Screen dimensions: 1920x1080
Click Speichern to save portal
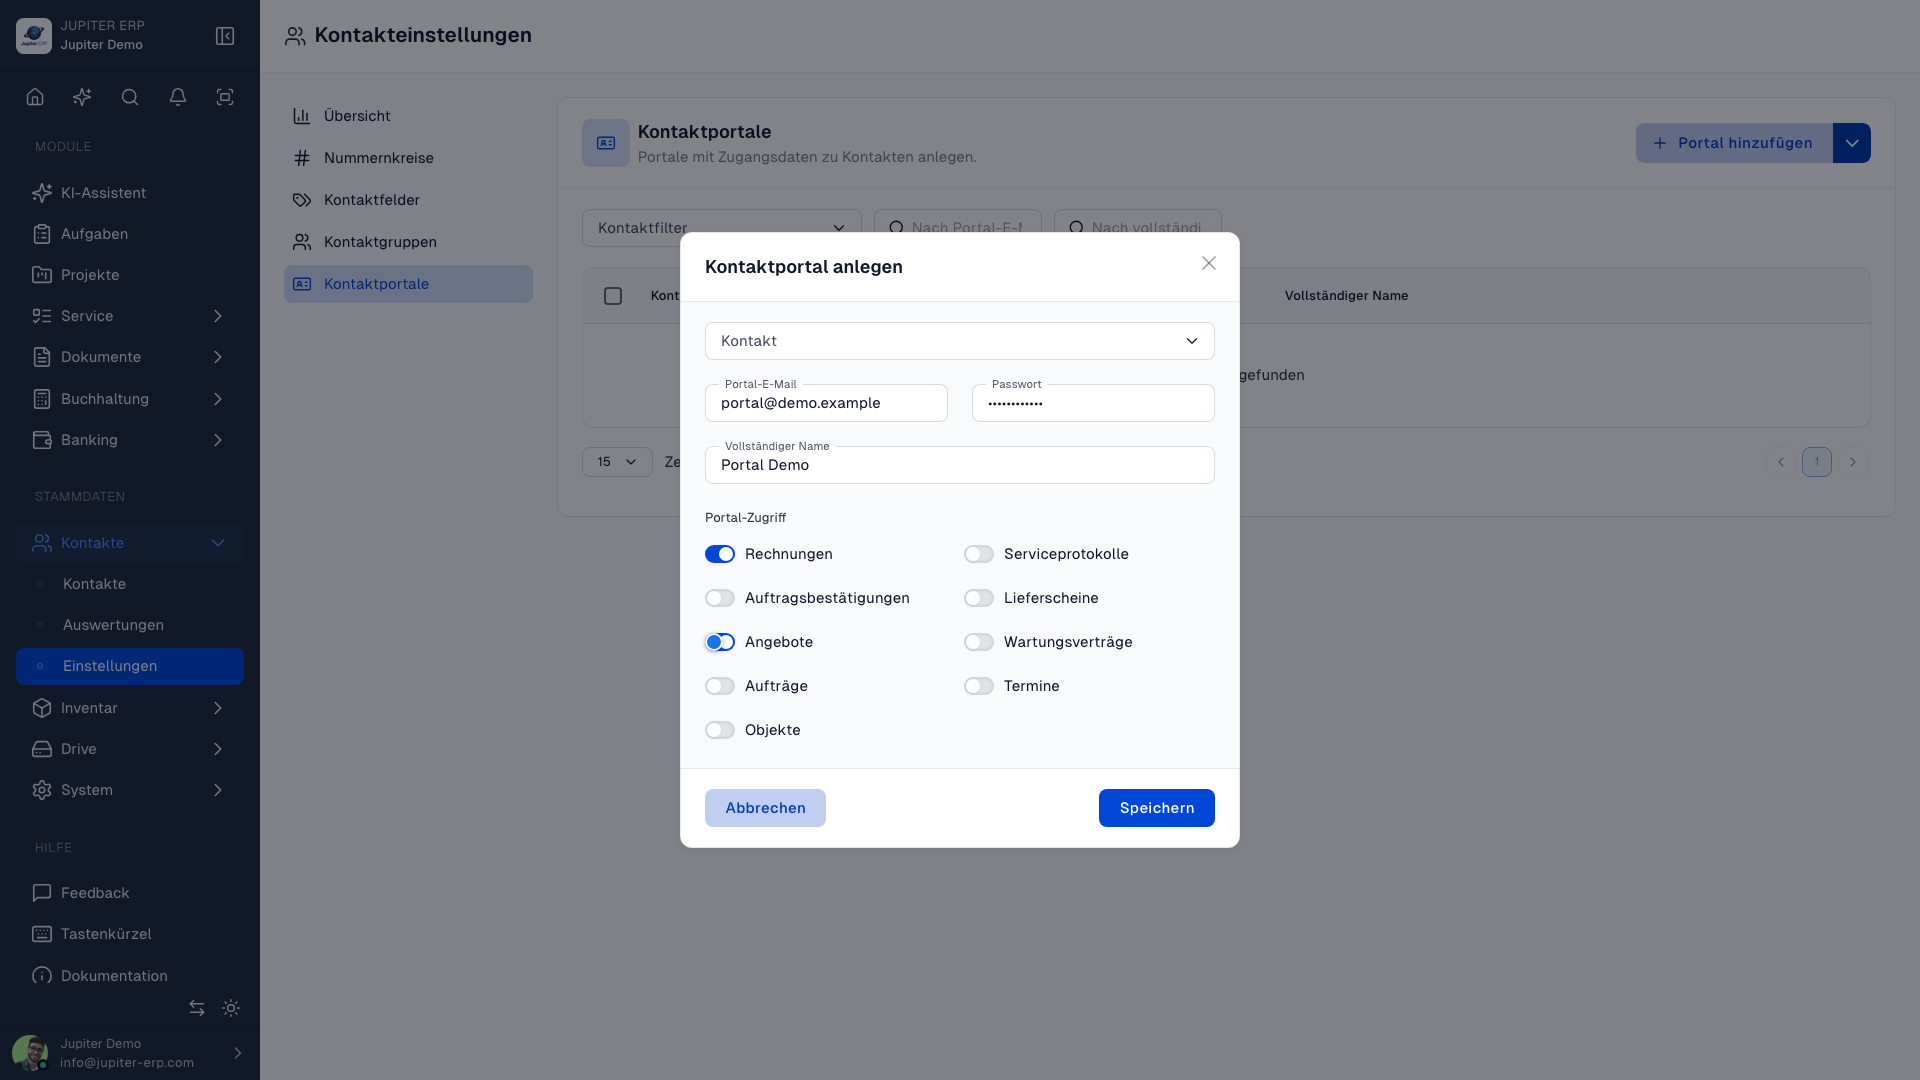[x=1157, y=808]
